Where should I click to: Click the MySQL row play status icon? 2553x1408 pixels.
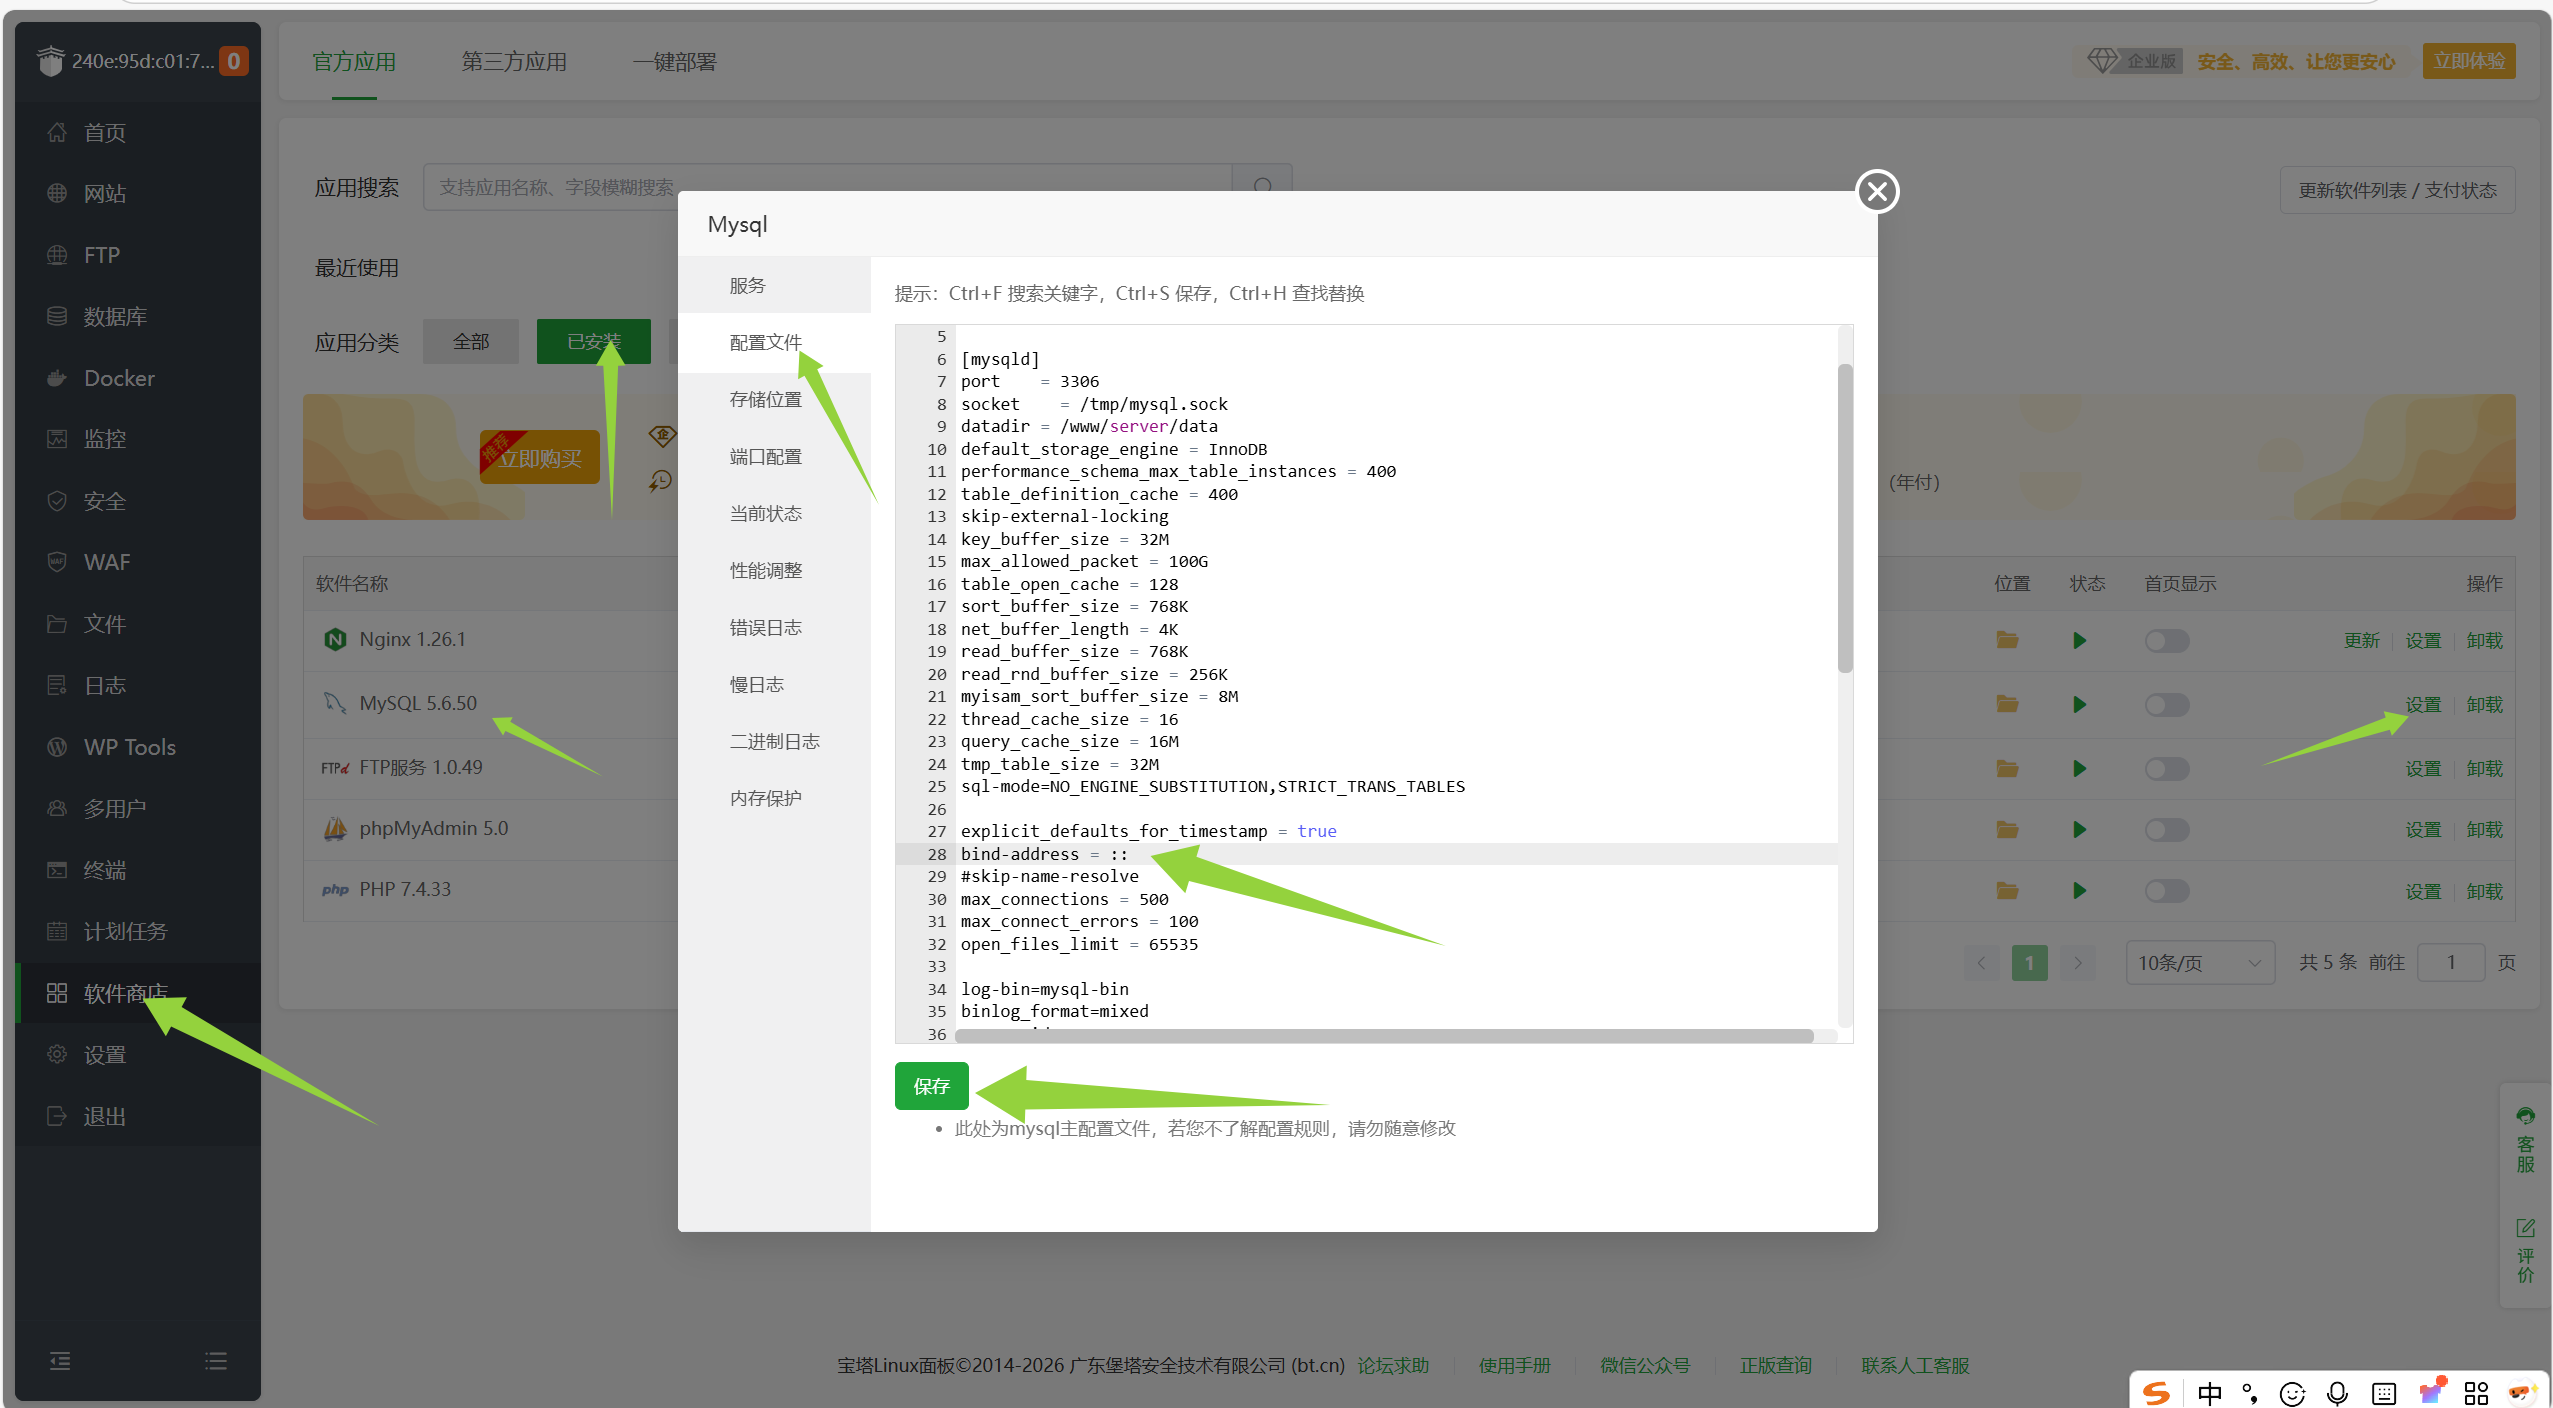point(2079,704)
